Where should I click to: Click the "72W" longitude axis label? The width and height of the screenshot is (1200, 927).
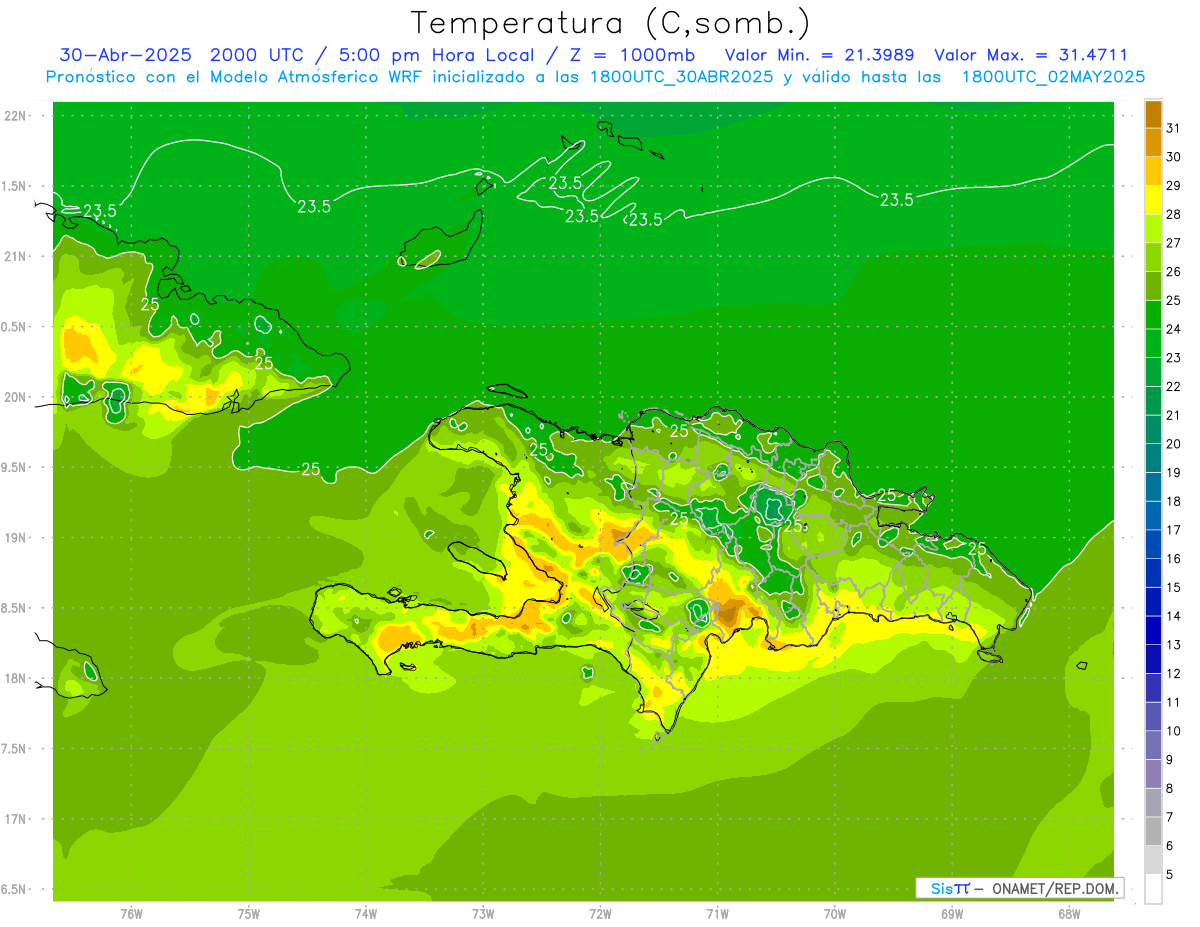pos(601,914)
